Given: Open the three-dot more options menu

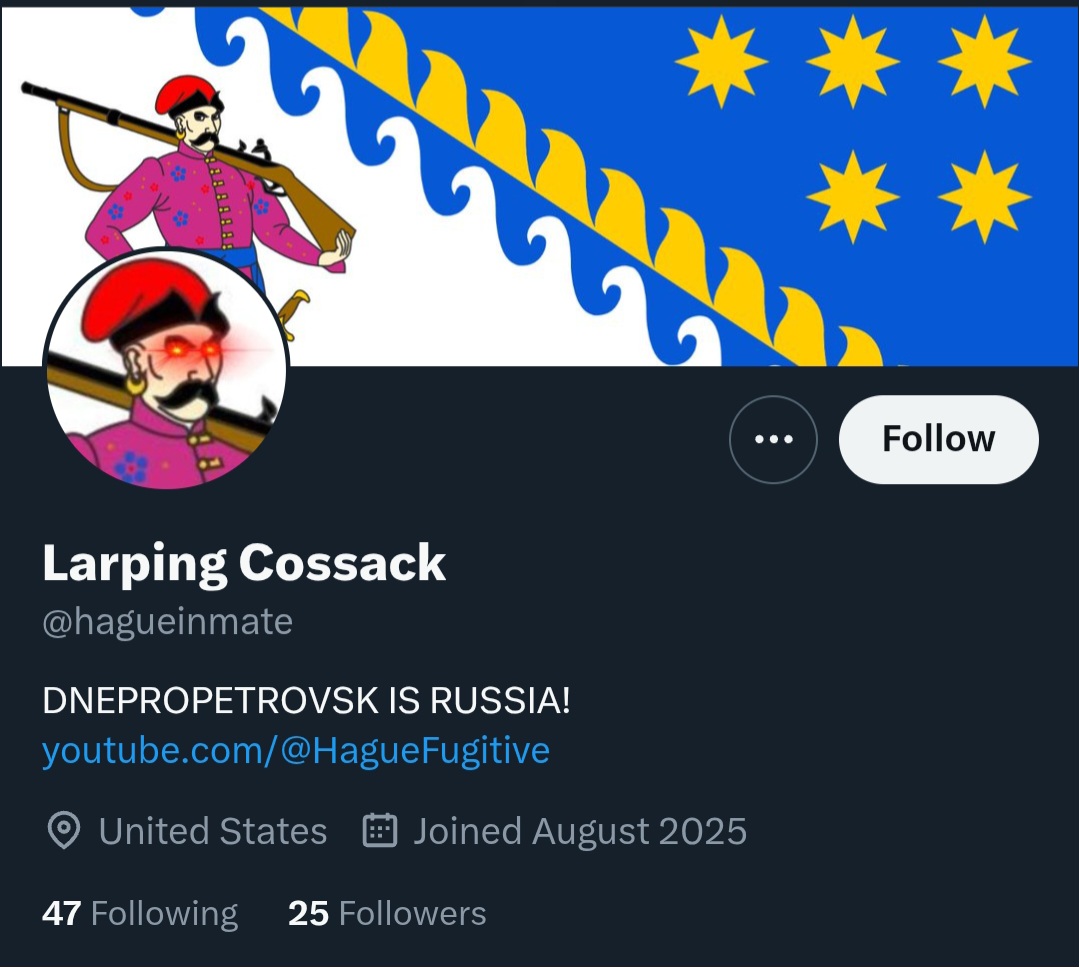Looking at the screenshot, I should [773, 439].
